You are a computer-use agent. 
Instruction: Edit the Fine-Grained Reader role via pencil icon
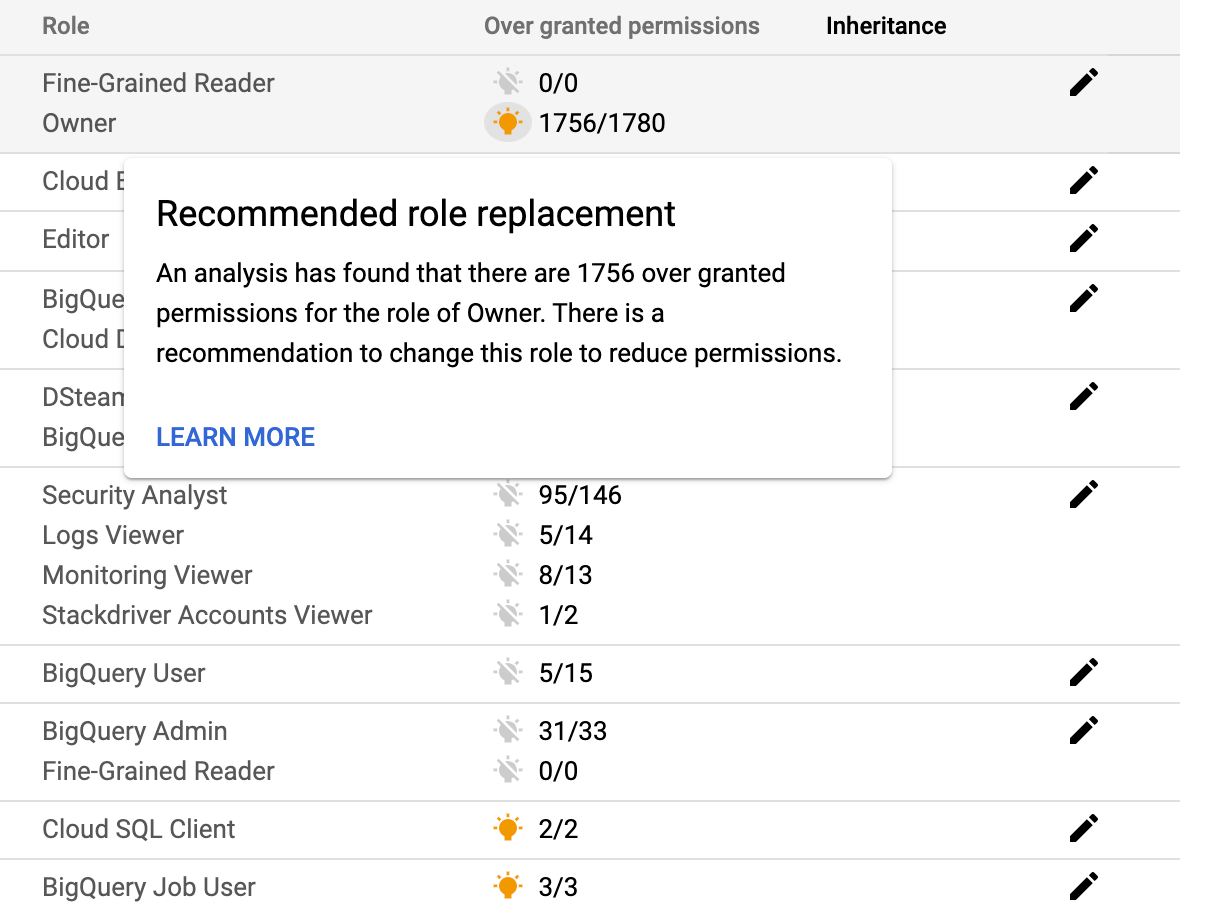[x=1083, y=82]
